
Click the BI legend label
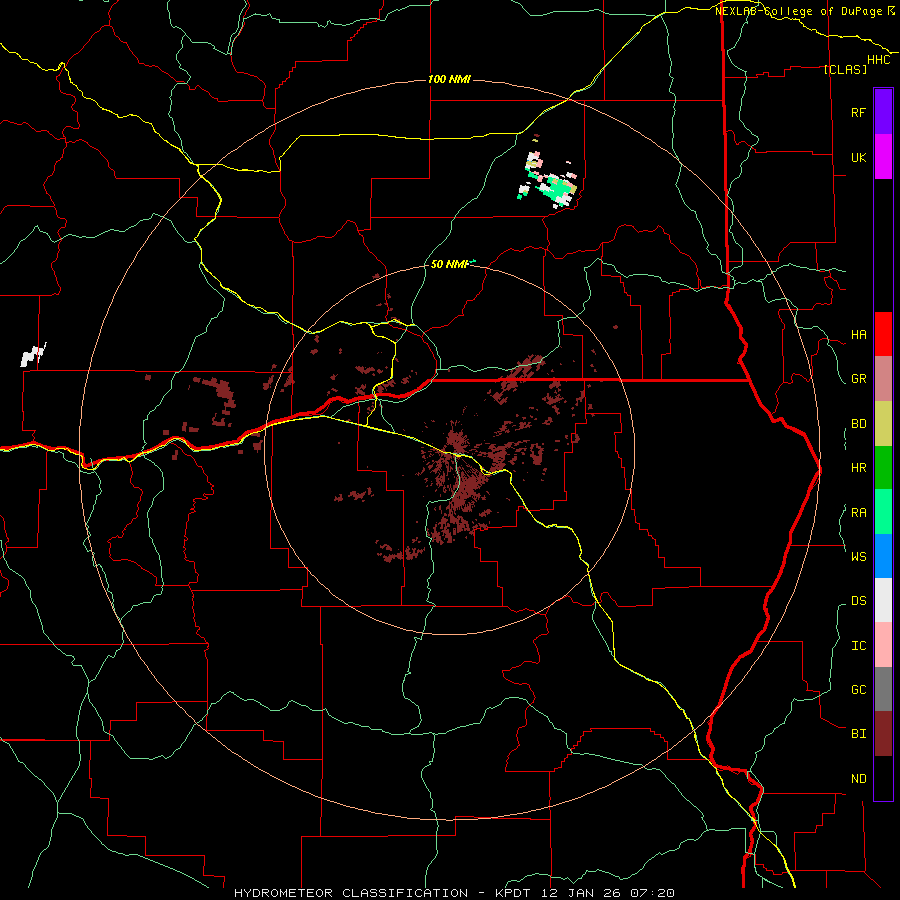(858, 734)
